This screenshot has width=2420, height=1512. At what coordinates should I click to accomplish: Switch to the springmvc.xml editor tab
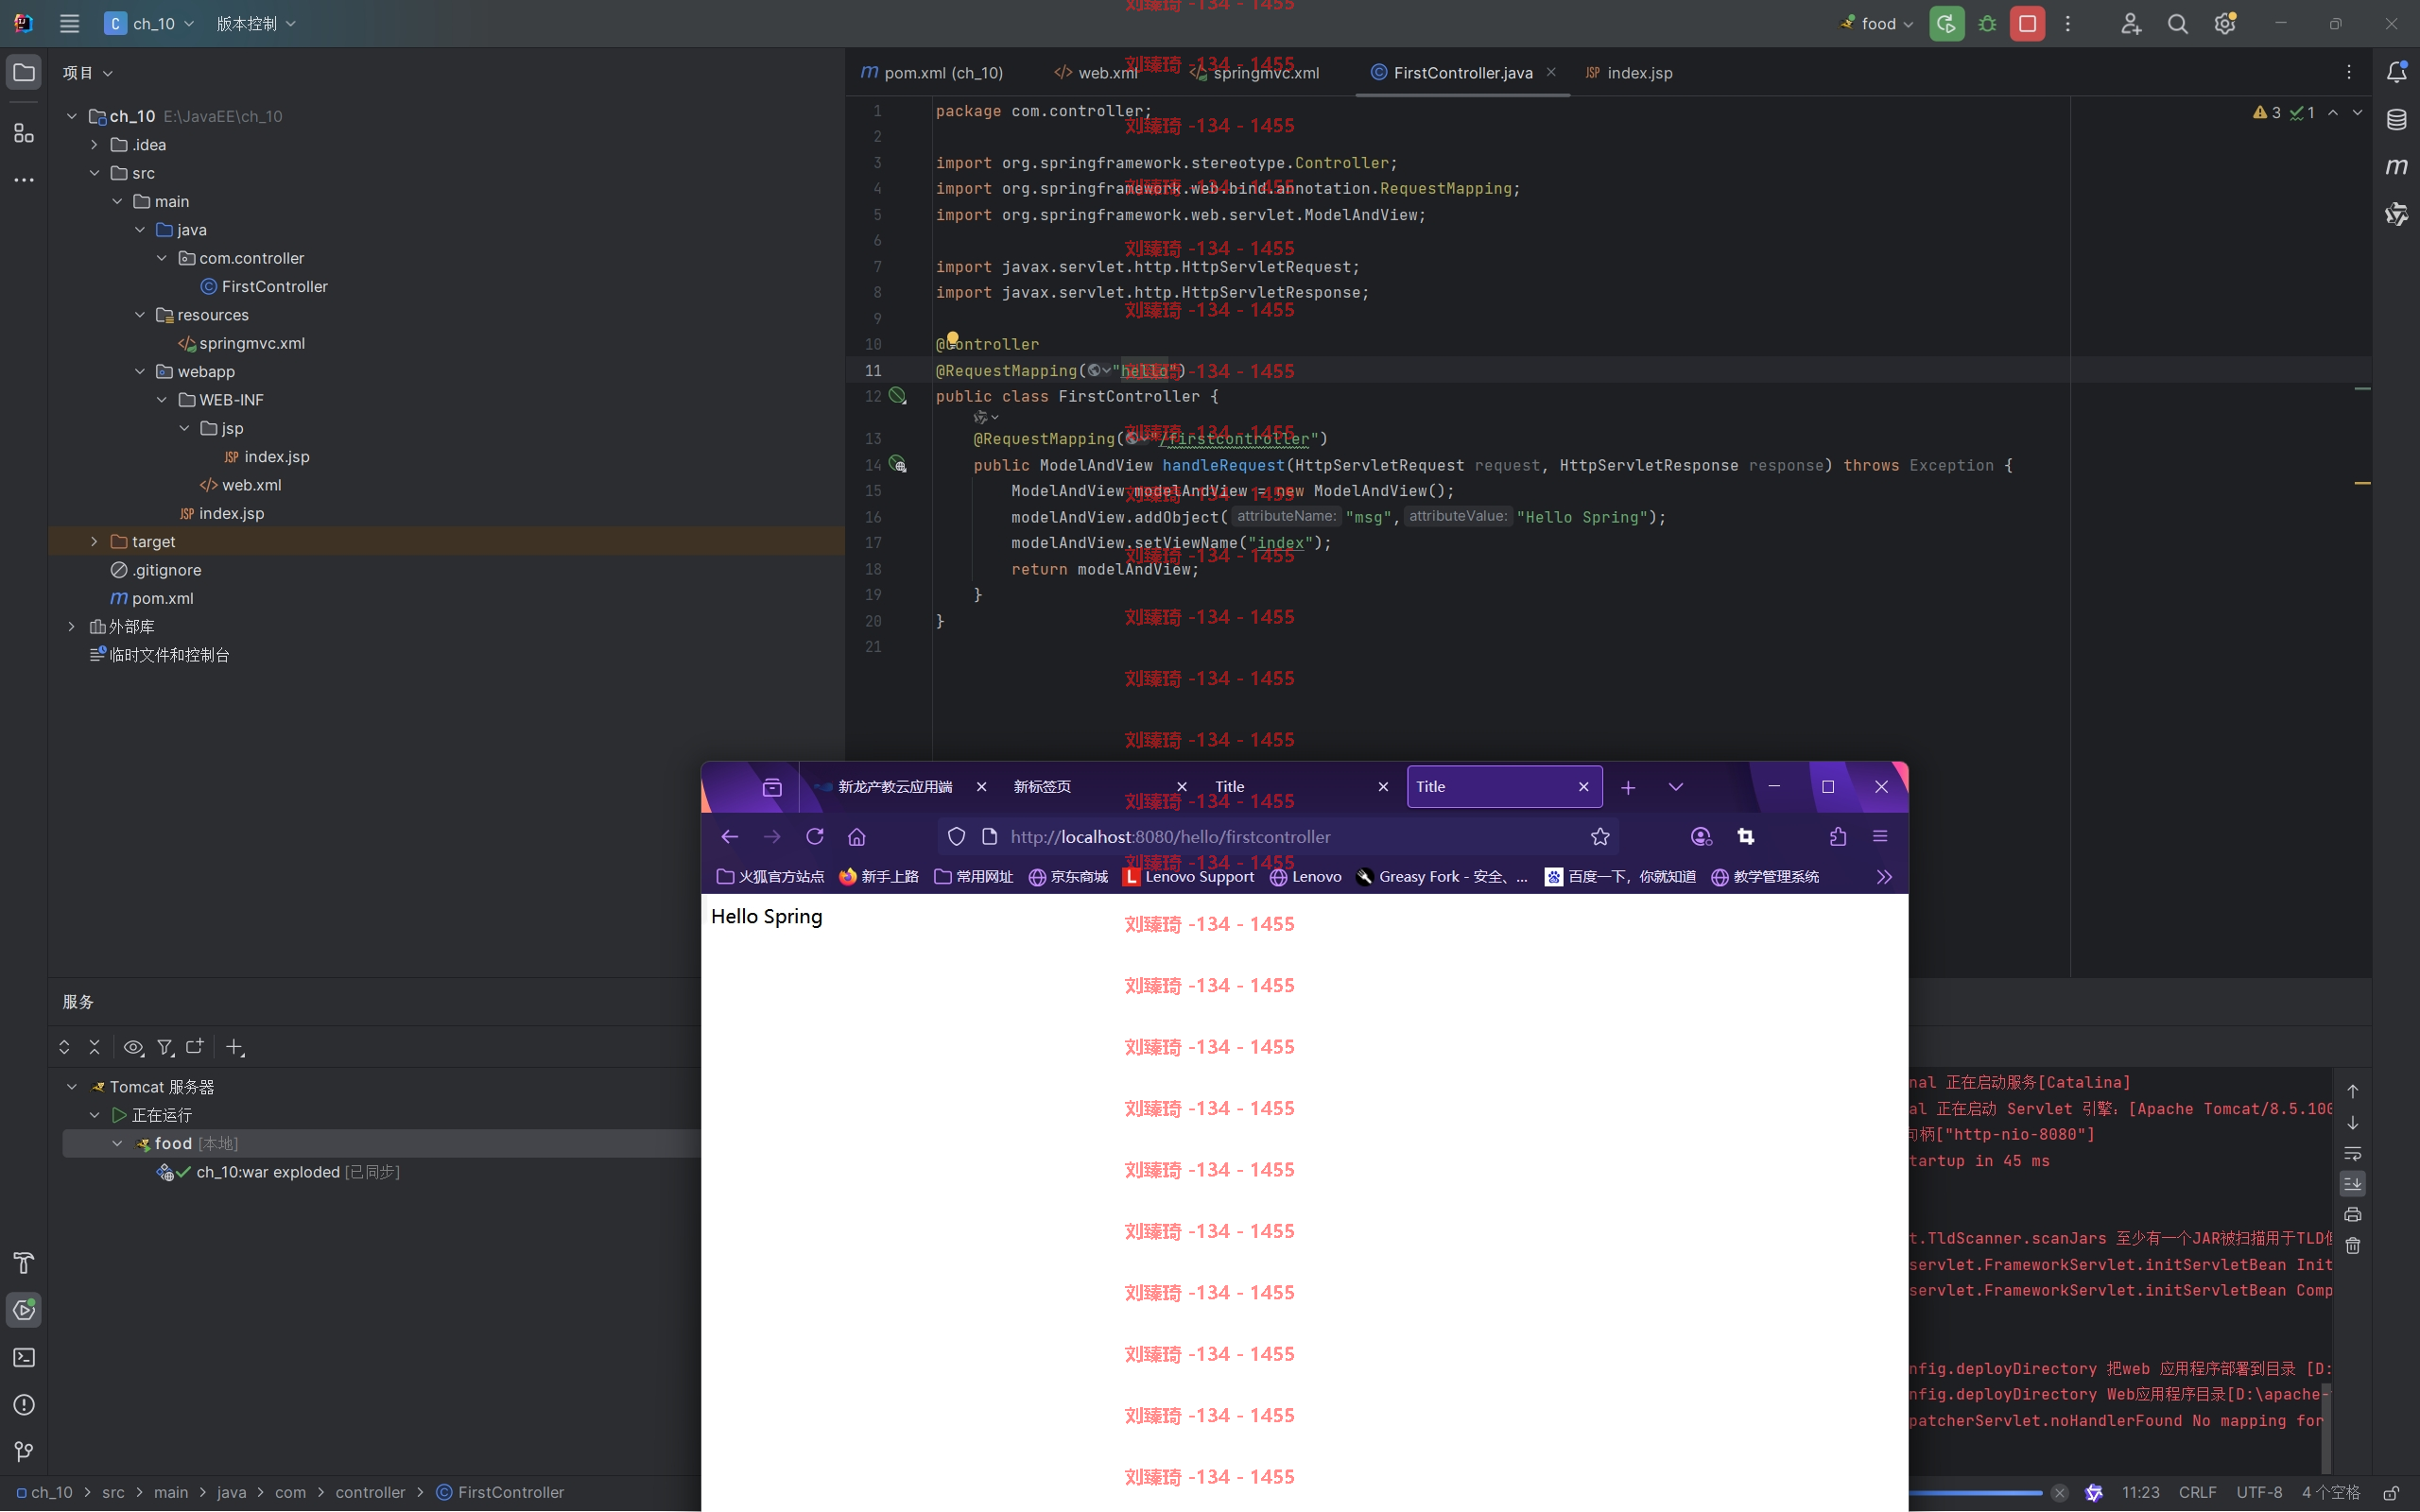pos(1254,72)
